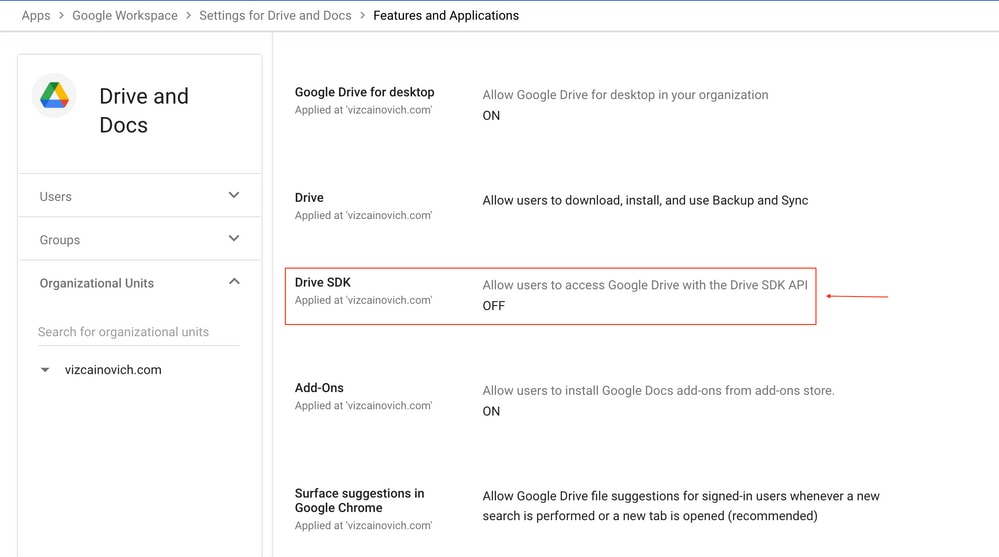Click 'Applied at' note under Drive SDK
This screenshot has width=999, height=557.
pyautogui.click(x=363, y=300)
